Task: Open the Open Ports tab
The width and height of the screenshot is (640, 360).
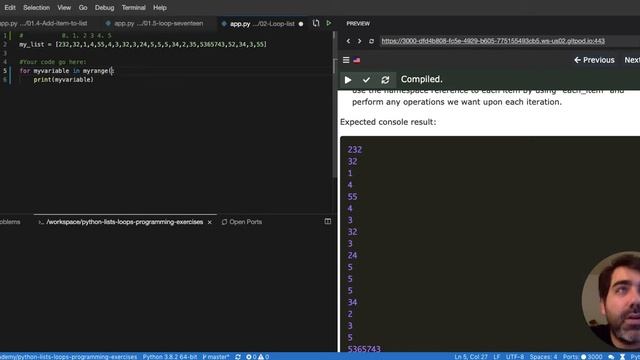Action: (242, 222)
